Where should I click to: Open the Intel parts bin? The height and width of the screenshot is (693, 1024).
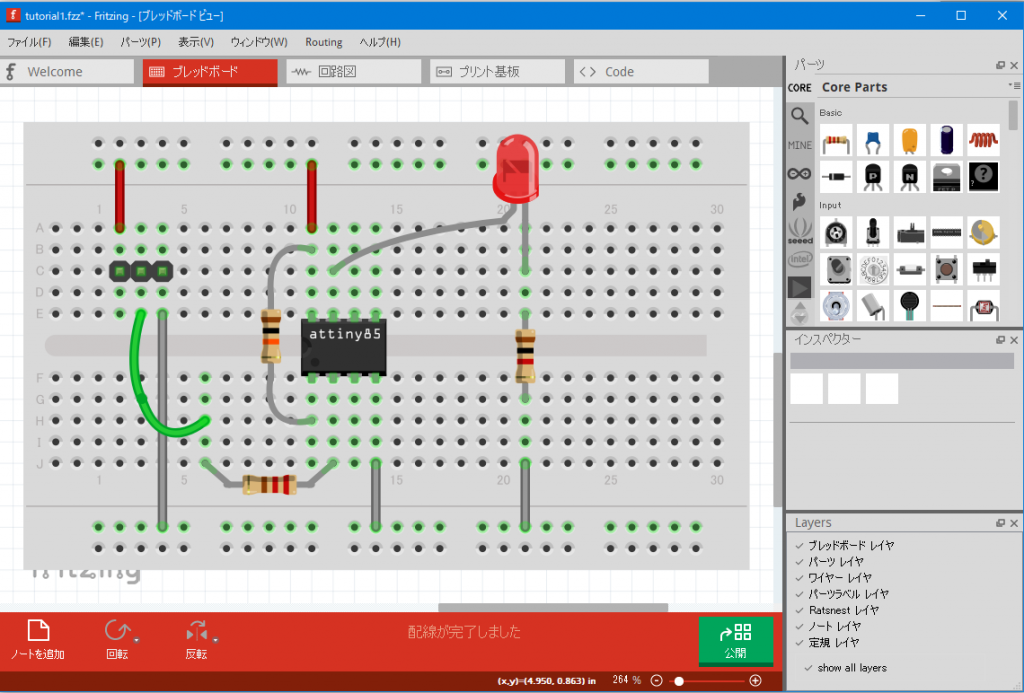point(799,259)
